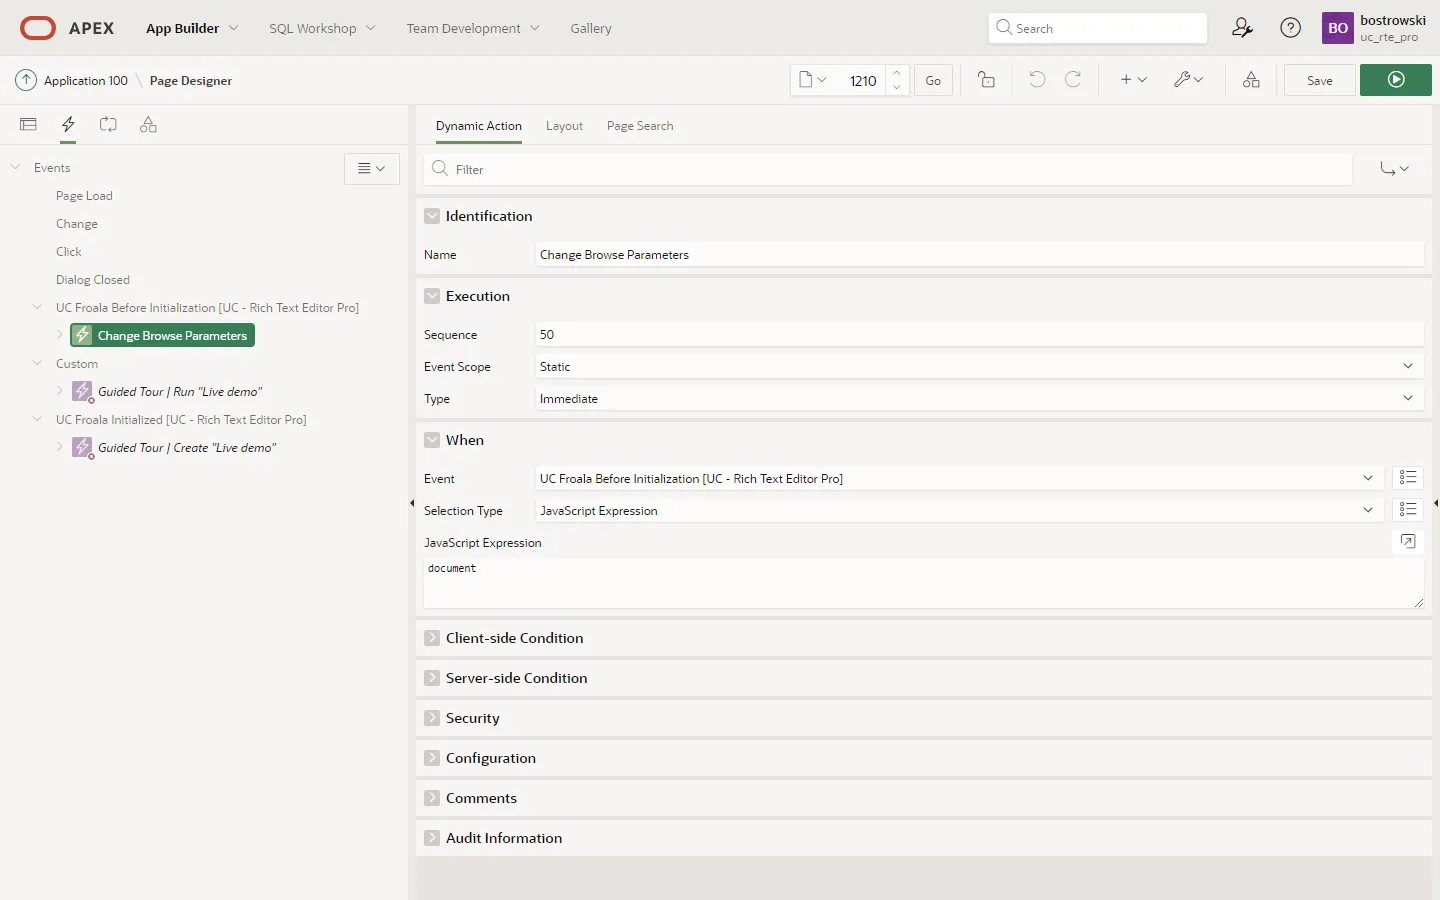The image size is (1440, 900).
Task: Open the Help question mark icon
Action: (1290, 28)
